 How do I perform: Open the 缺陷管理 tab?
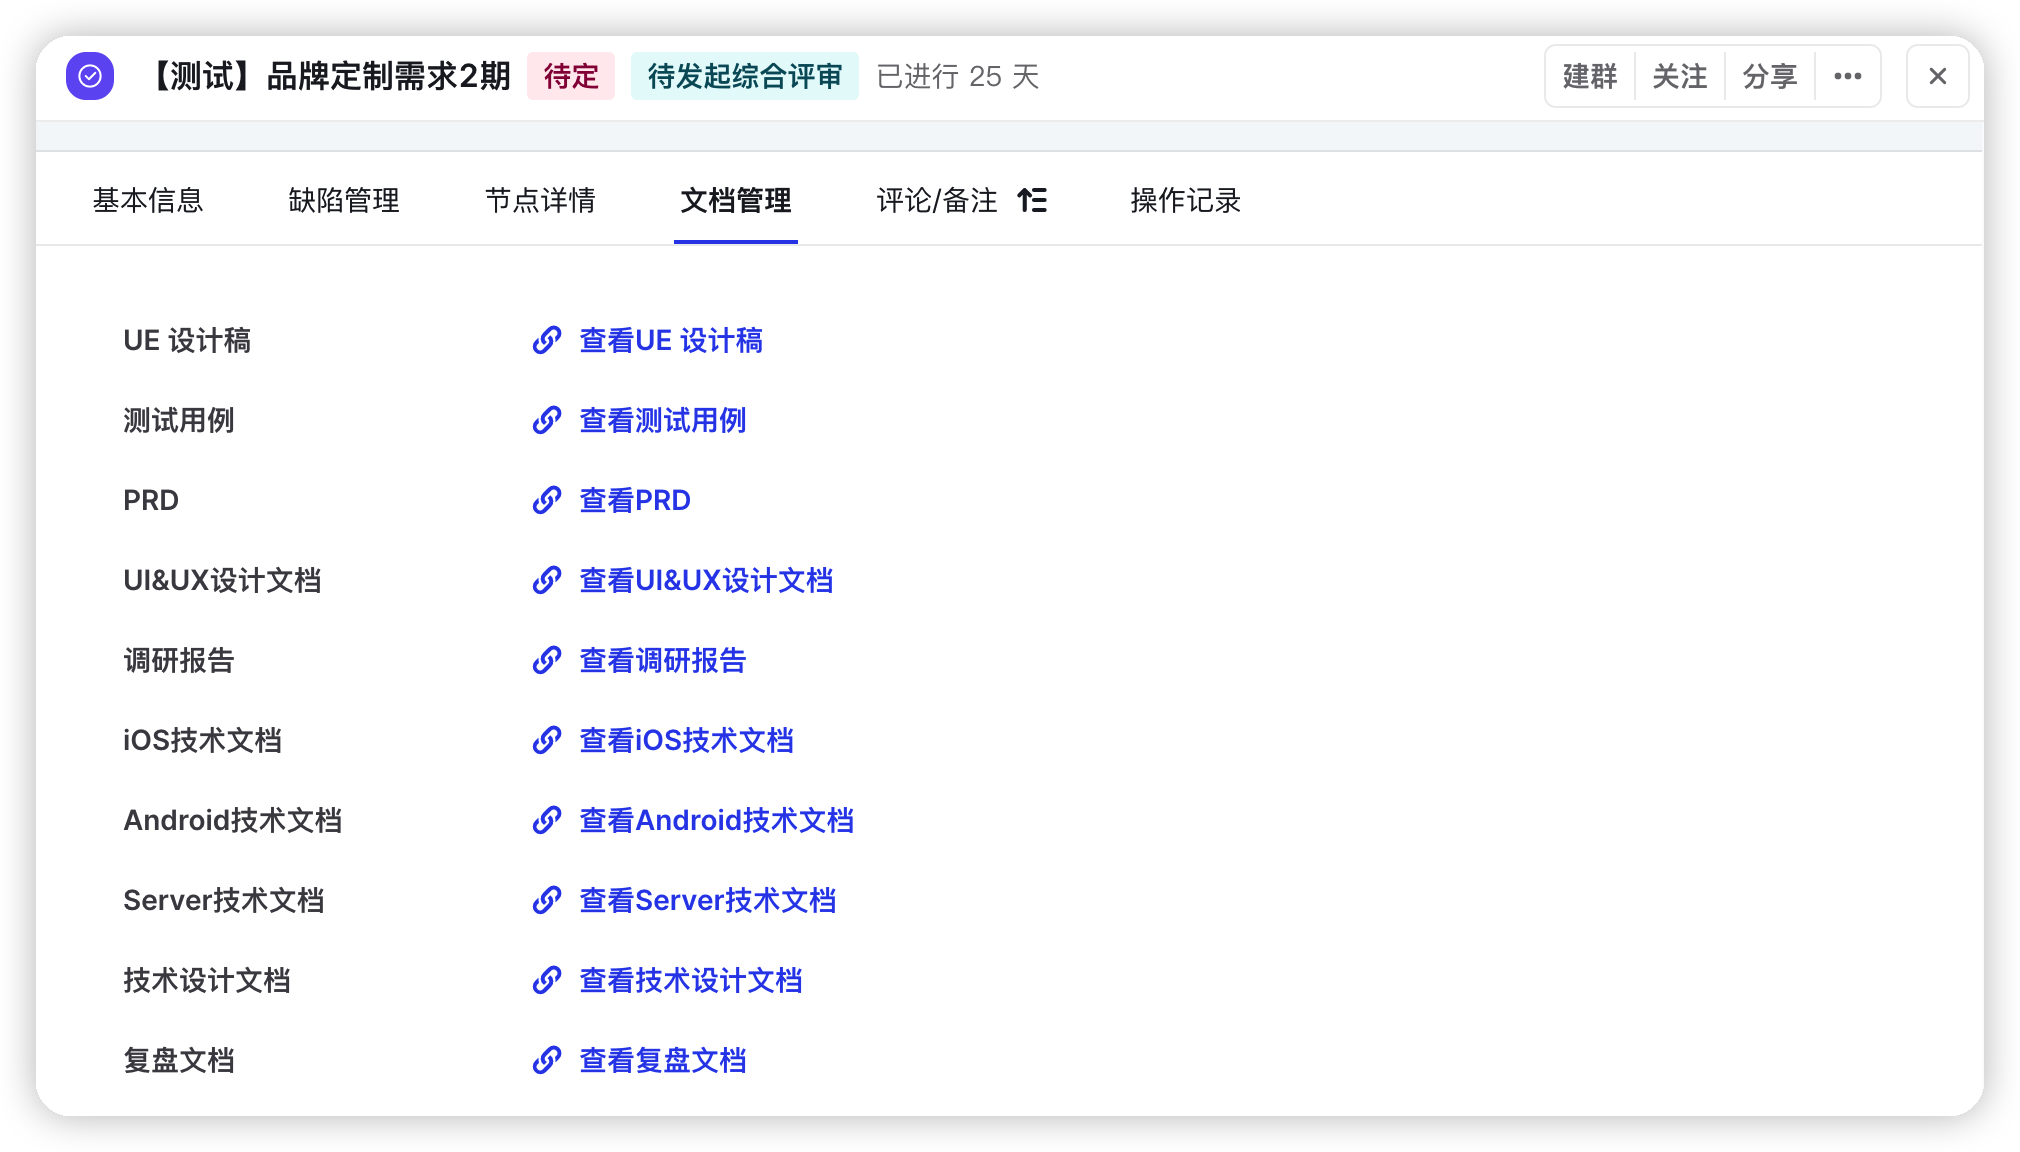[x=344, y=200]
